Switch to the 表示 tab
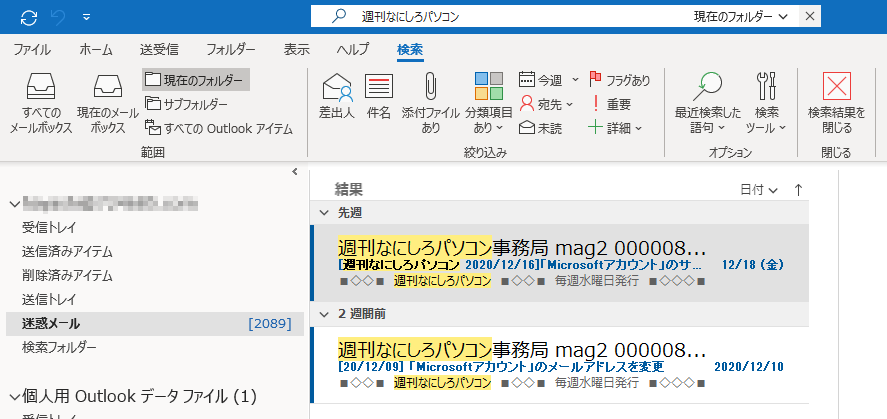887x419 pixels. tap(296, 50)
